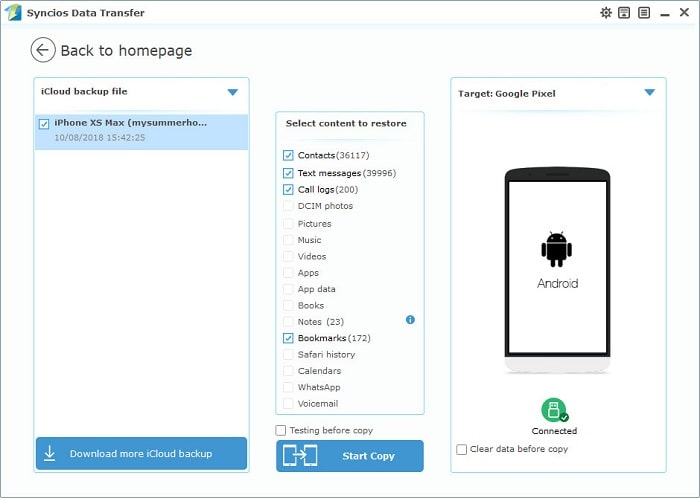
Task: Uncheck the Bookmarks checkbox
Action: (288, 338)
